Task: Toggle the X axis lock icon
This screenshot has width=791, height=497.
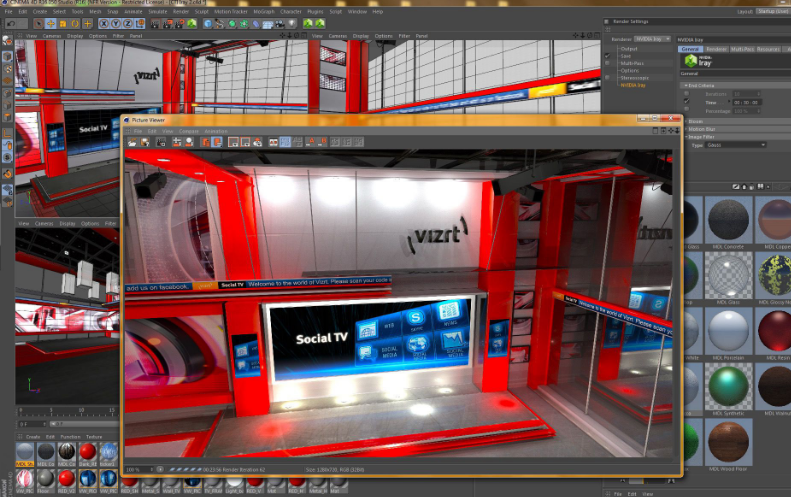Action: pos(104,24)
